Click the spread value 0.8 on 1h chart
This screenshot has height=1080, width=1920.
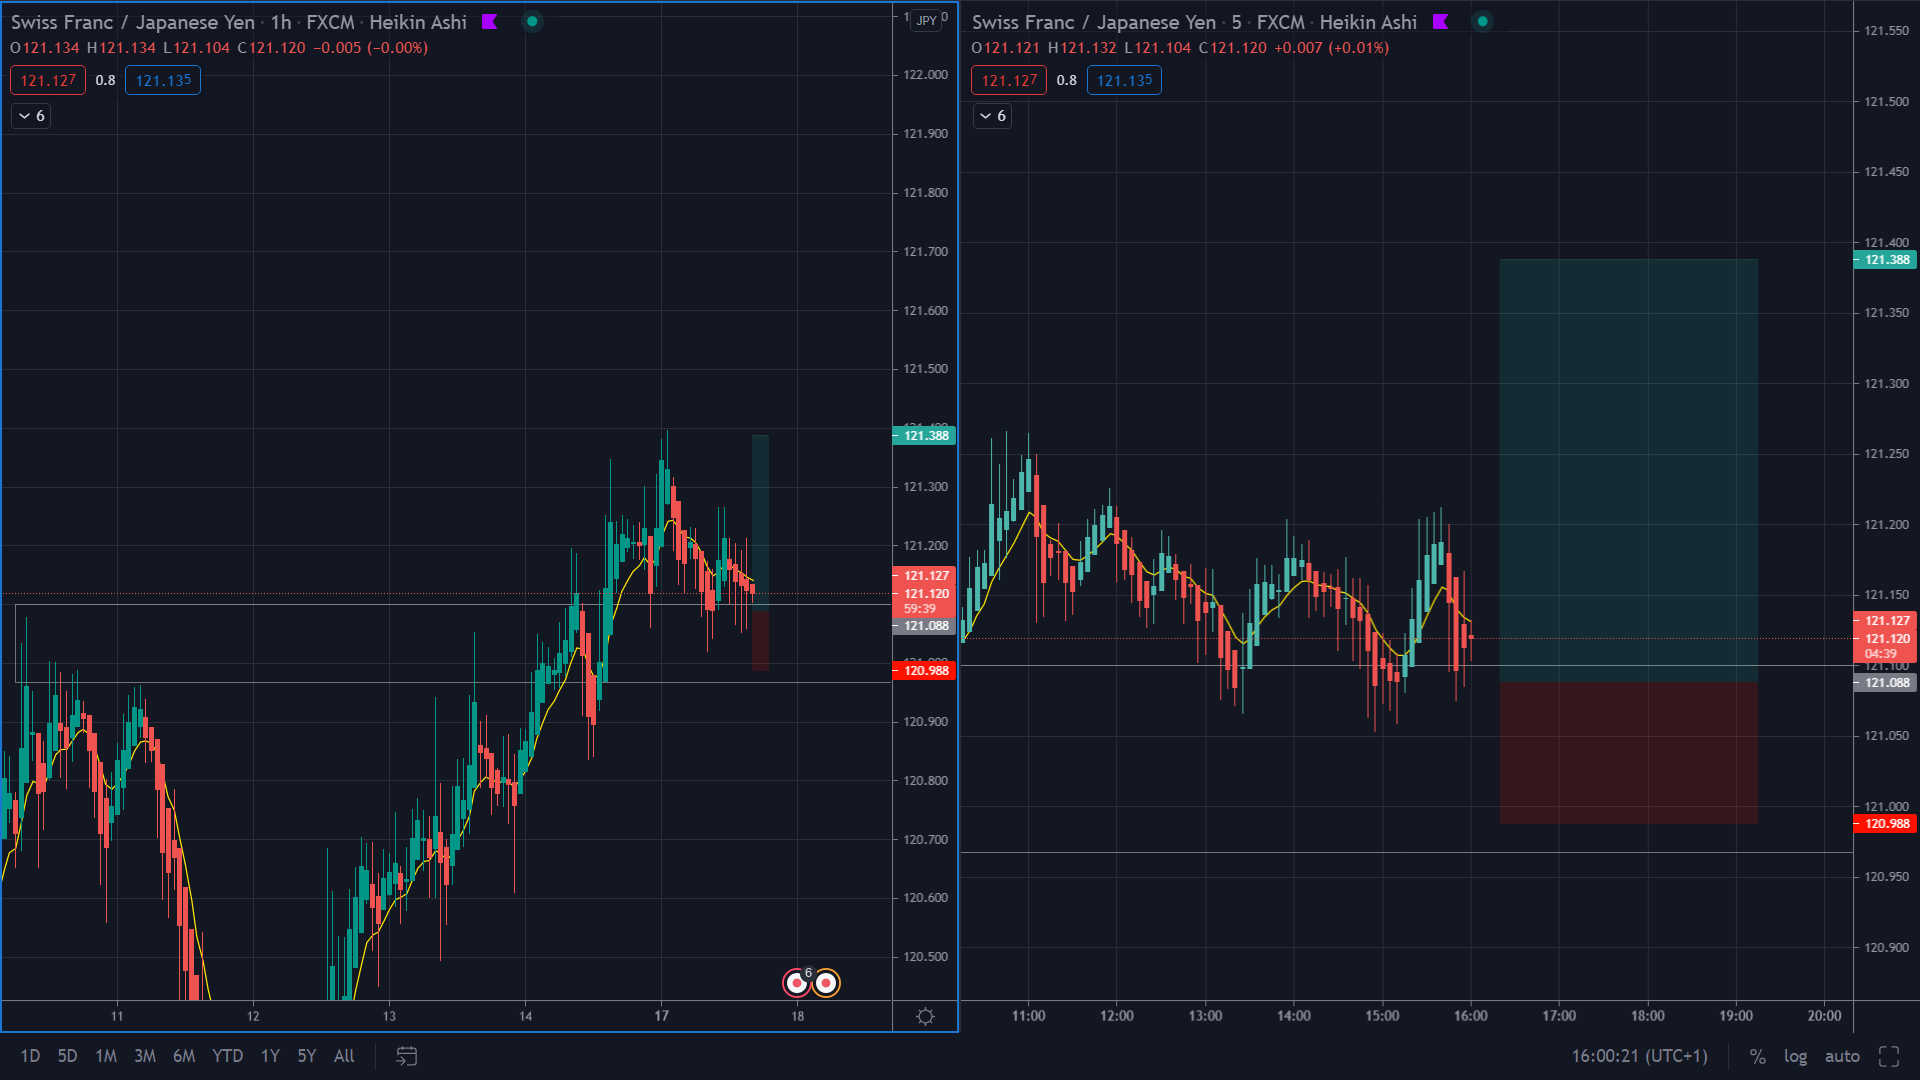[105, 80]
